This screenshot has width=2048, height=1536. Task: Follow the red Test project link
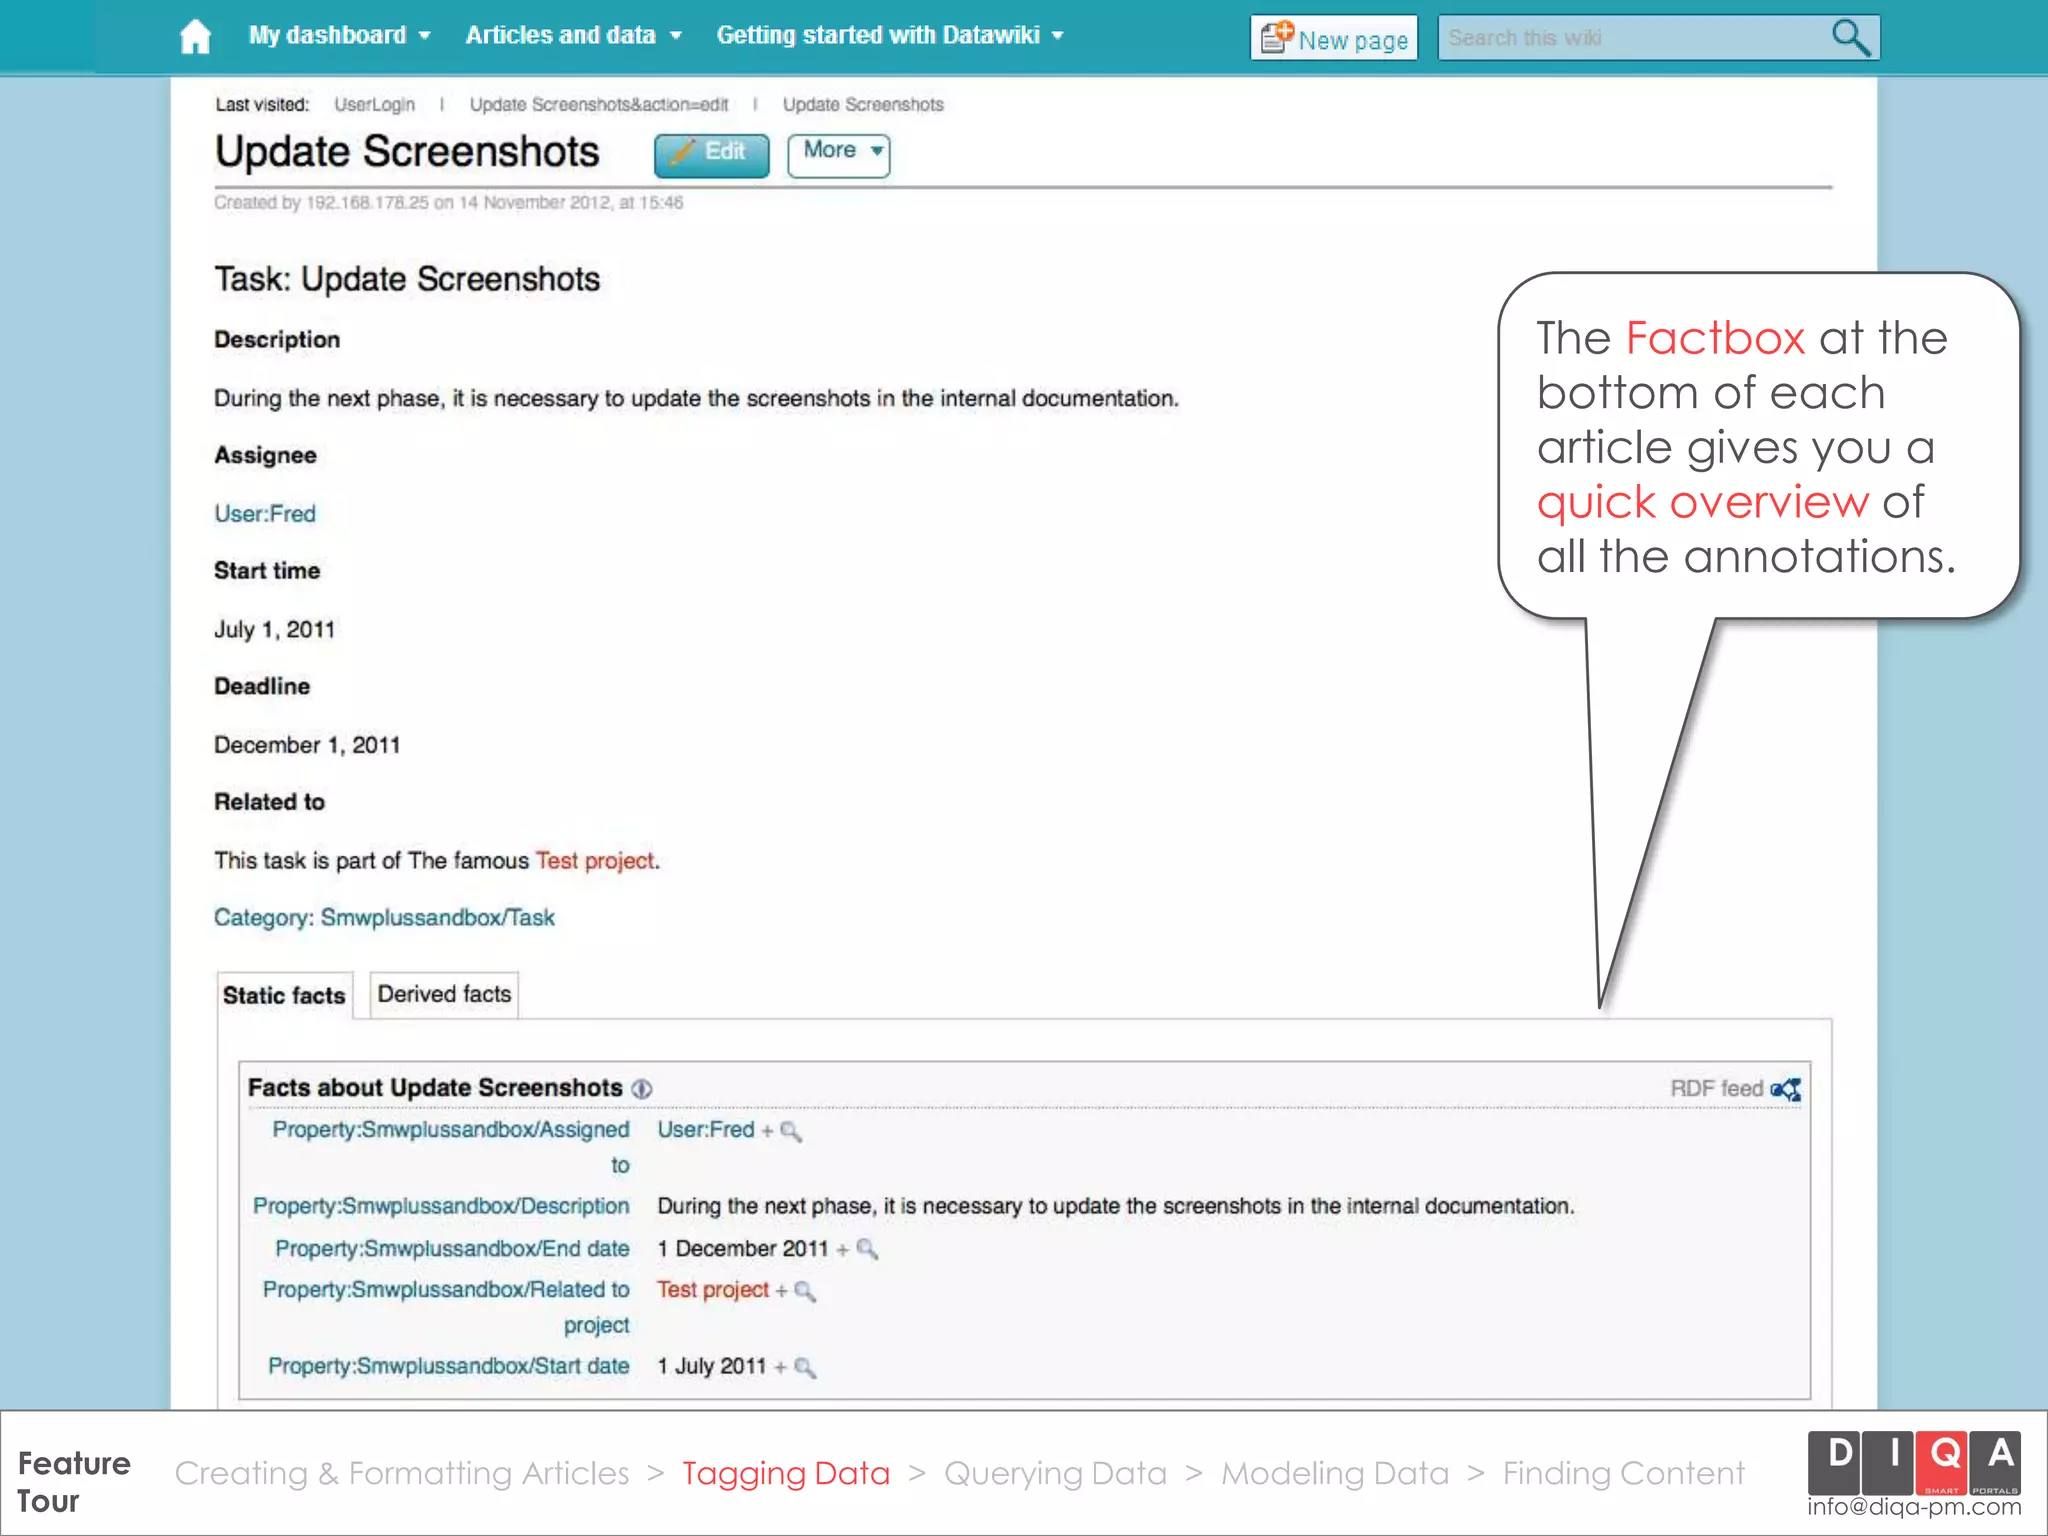click(x=595, y=861)
